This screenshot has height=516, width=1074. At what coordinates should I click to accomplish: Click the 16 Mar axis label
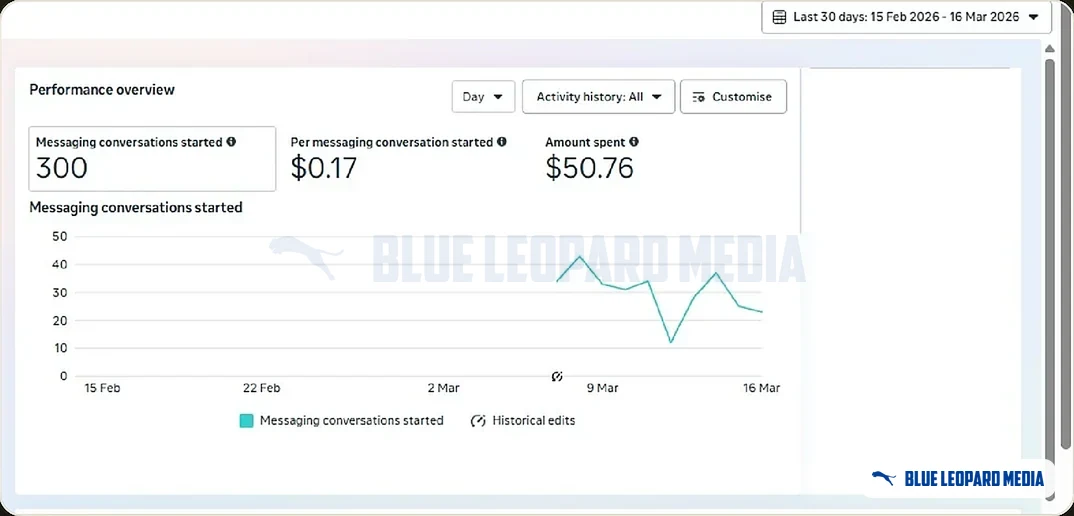coord(762,388)
